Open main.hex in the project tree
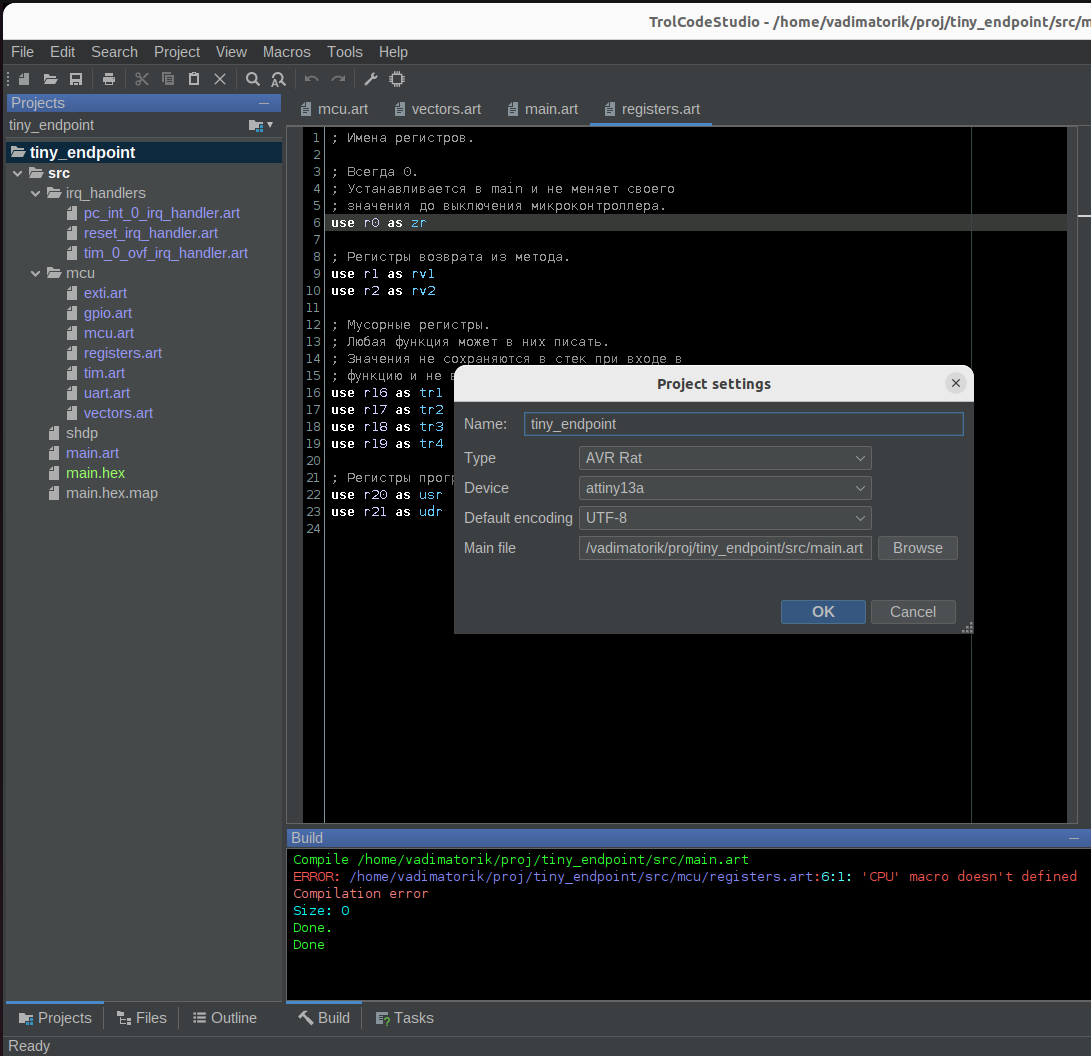Image resolution: width=1091 pixels, height=1056 pixels. coord(95,473)
